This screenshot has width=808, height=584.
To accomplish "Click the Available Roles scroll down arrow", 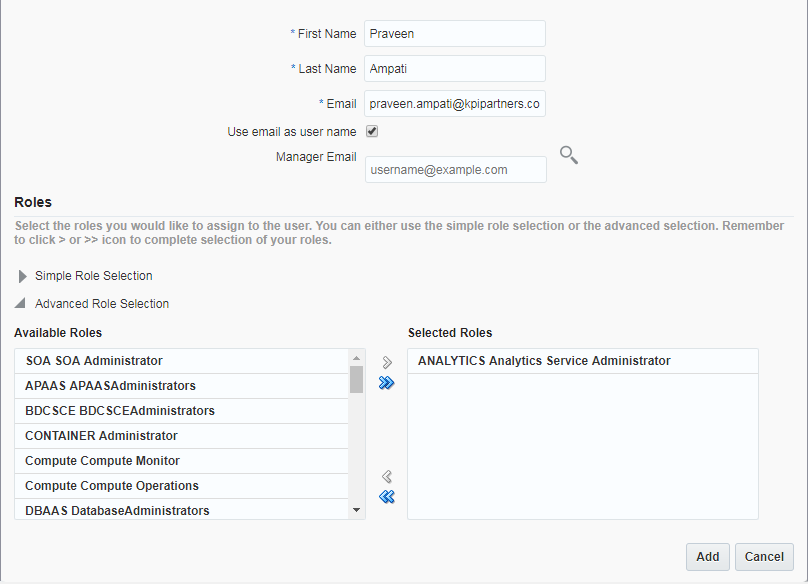I will 356,510.
